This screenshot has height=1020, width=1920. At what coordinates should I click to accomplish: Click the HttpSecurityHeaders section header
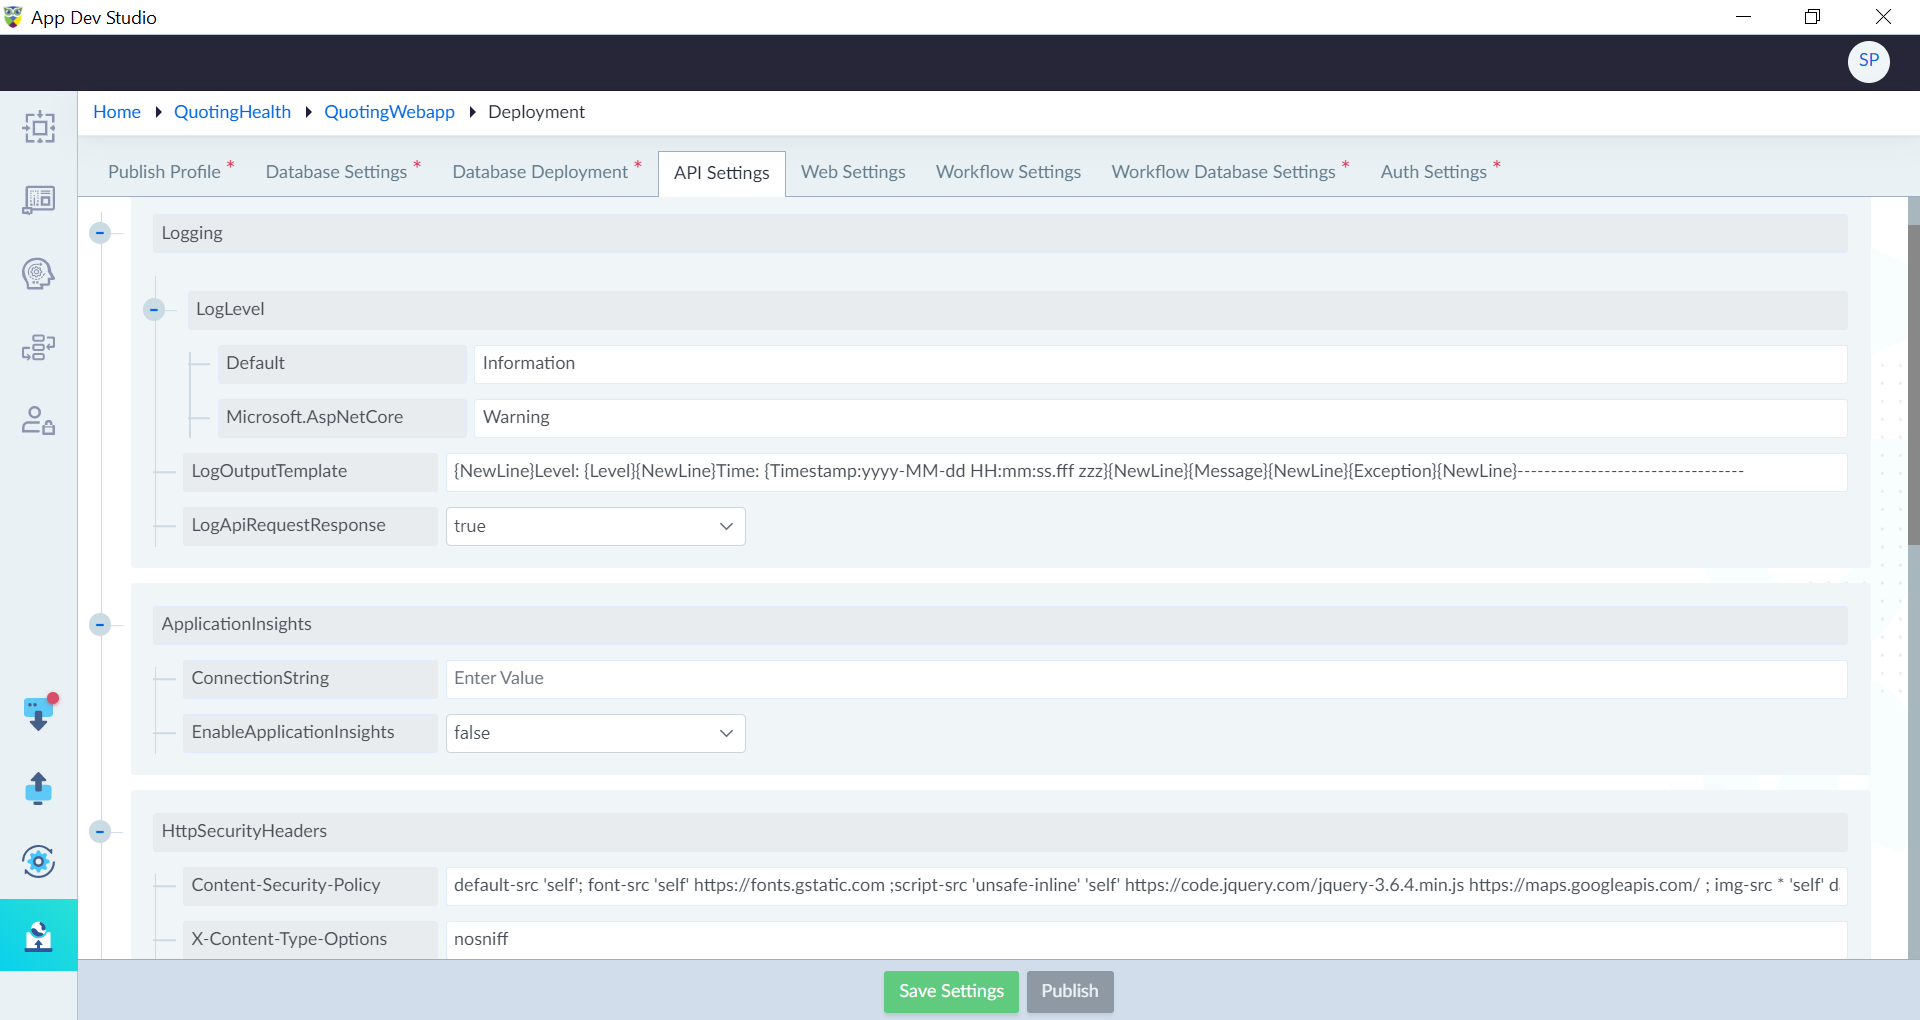tap(1000, 832)
